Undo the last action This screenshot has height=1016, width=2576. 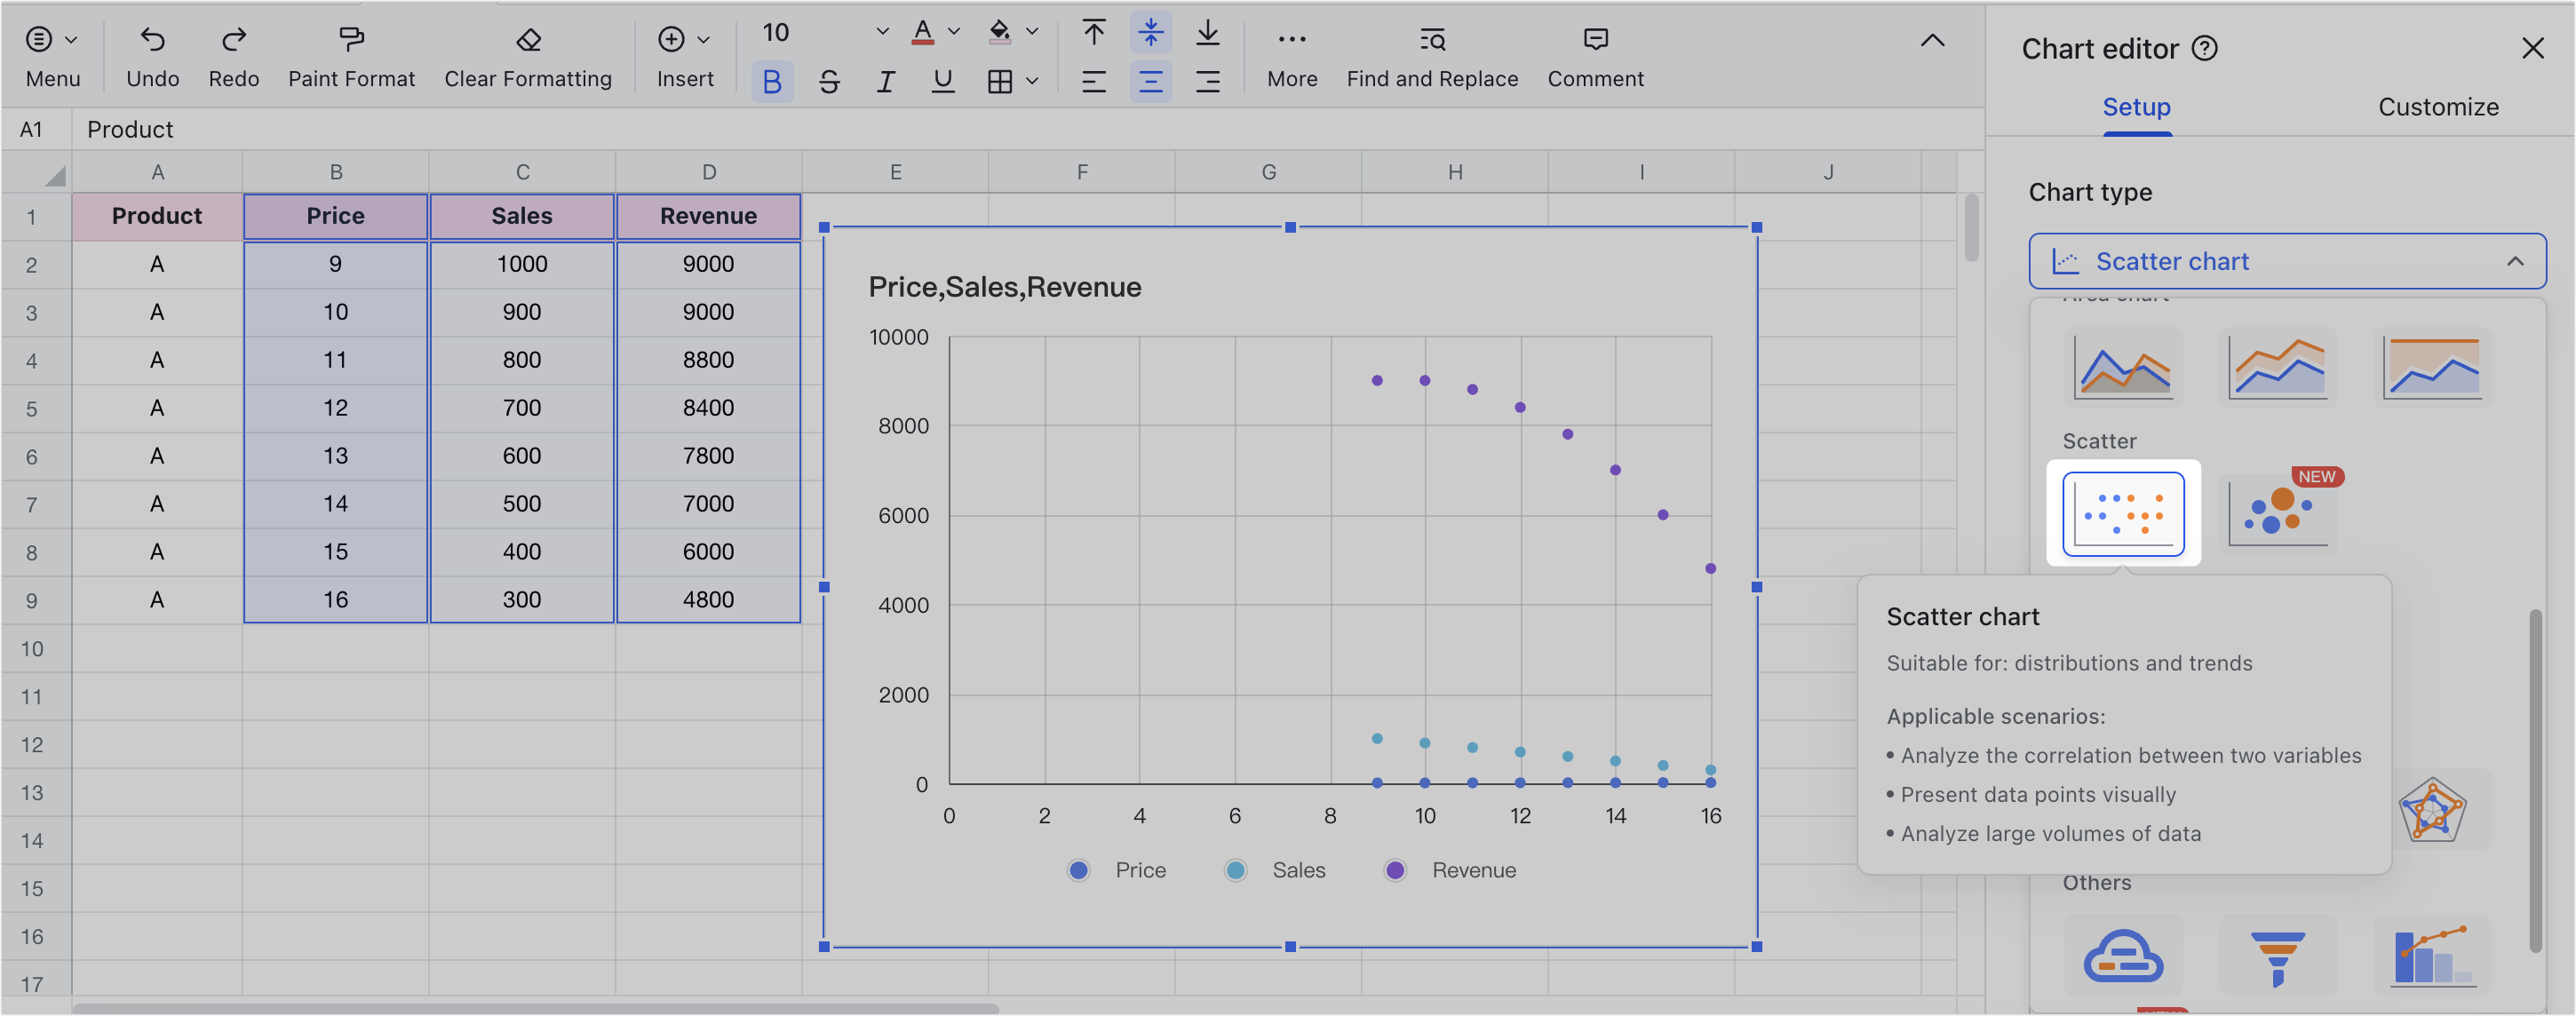pyautogui.click(x=152, y=55)
